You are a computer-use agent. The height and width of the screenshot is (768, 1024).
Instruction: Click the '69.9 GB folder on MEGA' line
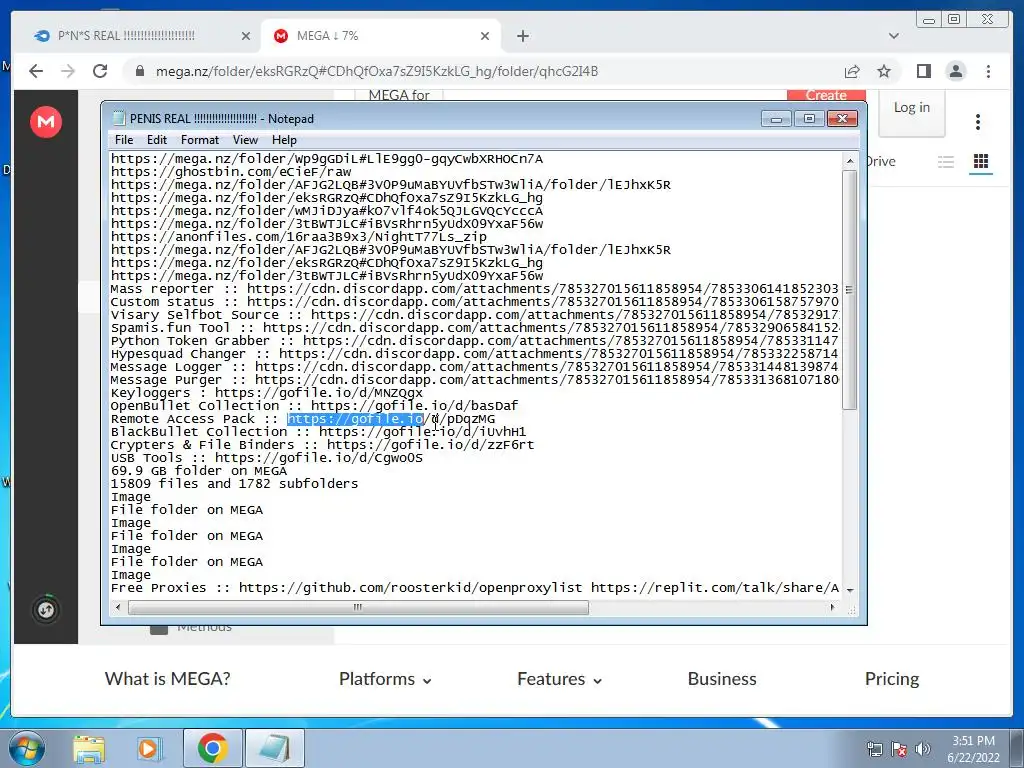[199, 471]
